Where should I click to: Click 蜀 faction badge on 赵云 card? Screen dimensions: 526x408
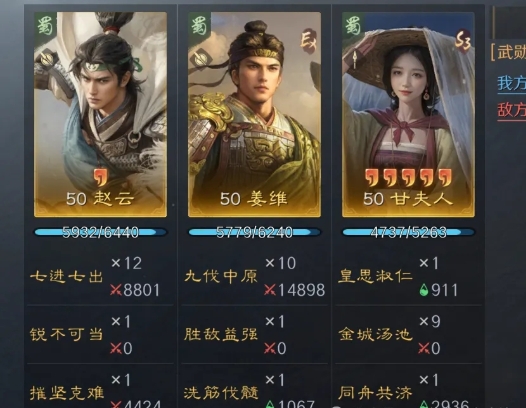45,26
